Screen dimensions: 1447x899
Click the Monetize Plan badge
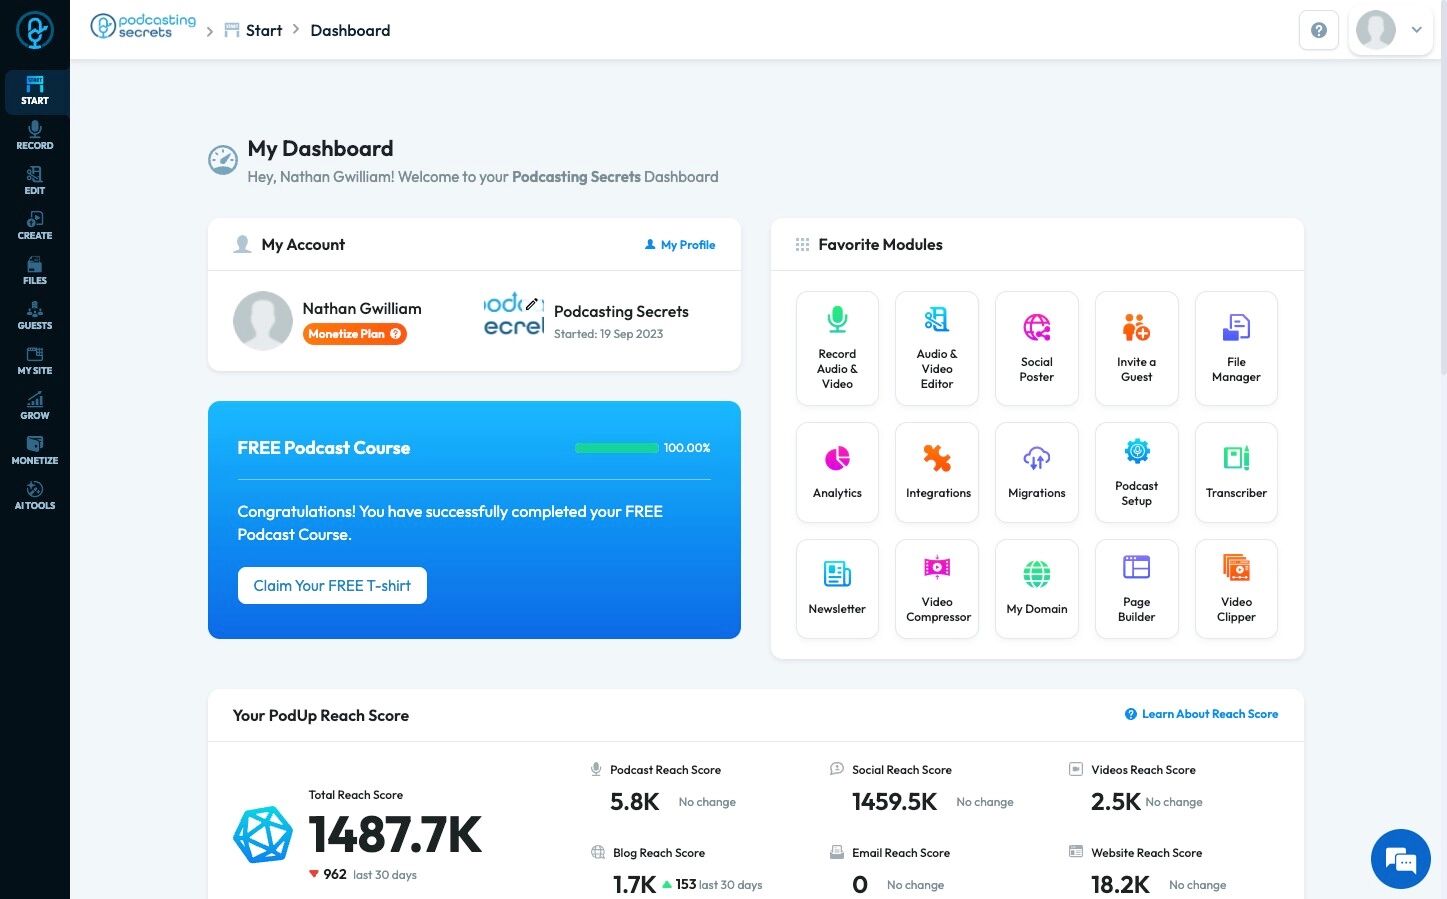point(355,334)
